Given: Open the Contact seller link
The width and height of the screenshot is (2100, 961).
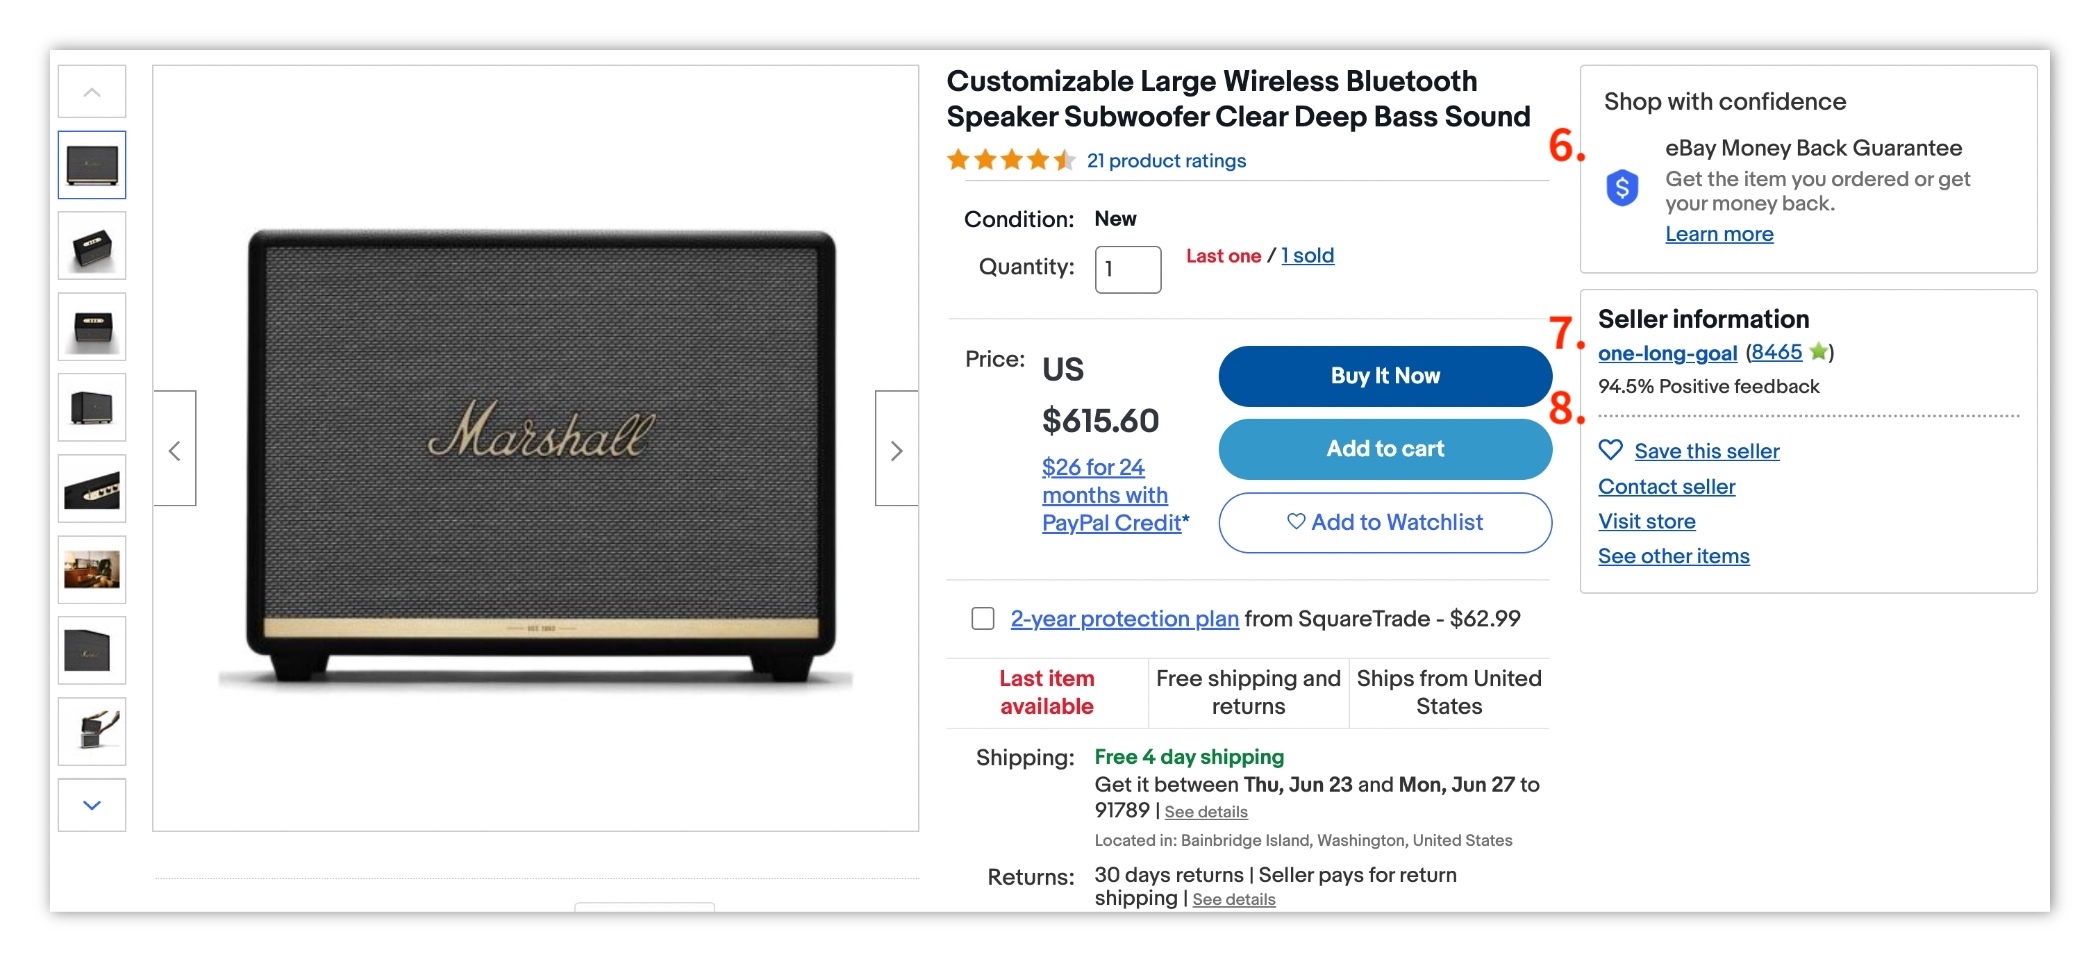Looking at the screenshot, I should 1666,487.
